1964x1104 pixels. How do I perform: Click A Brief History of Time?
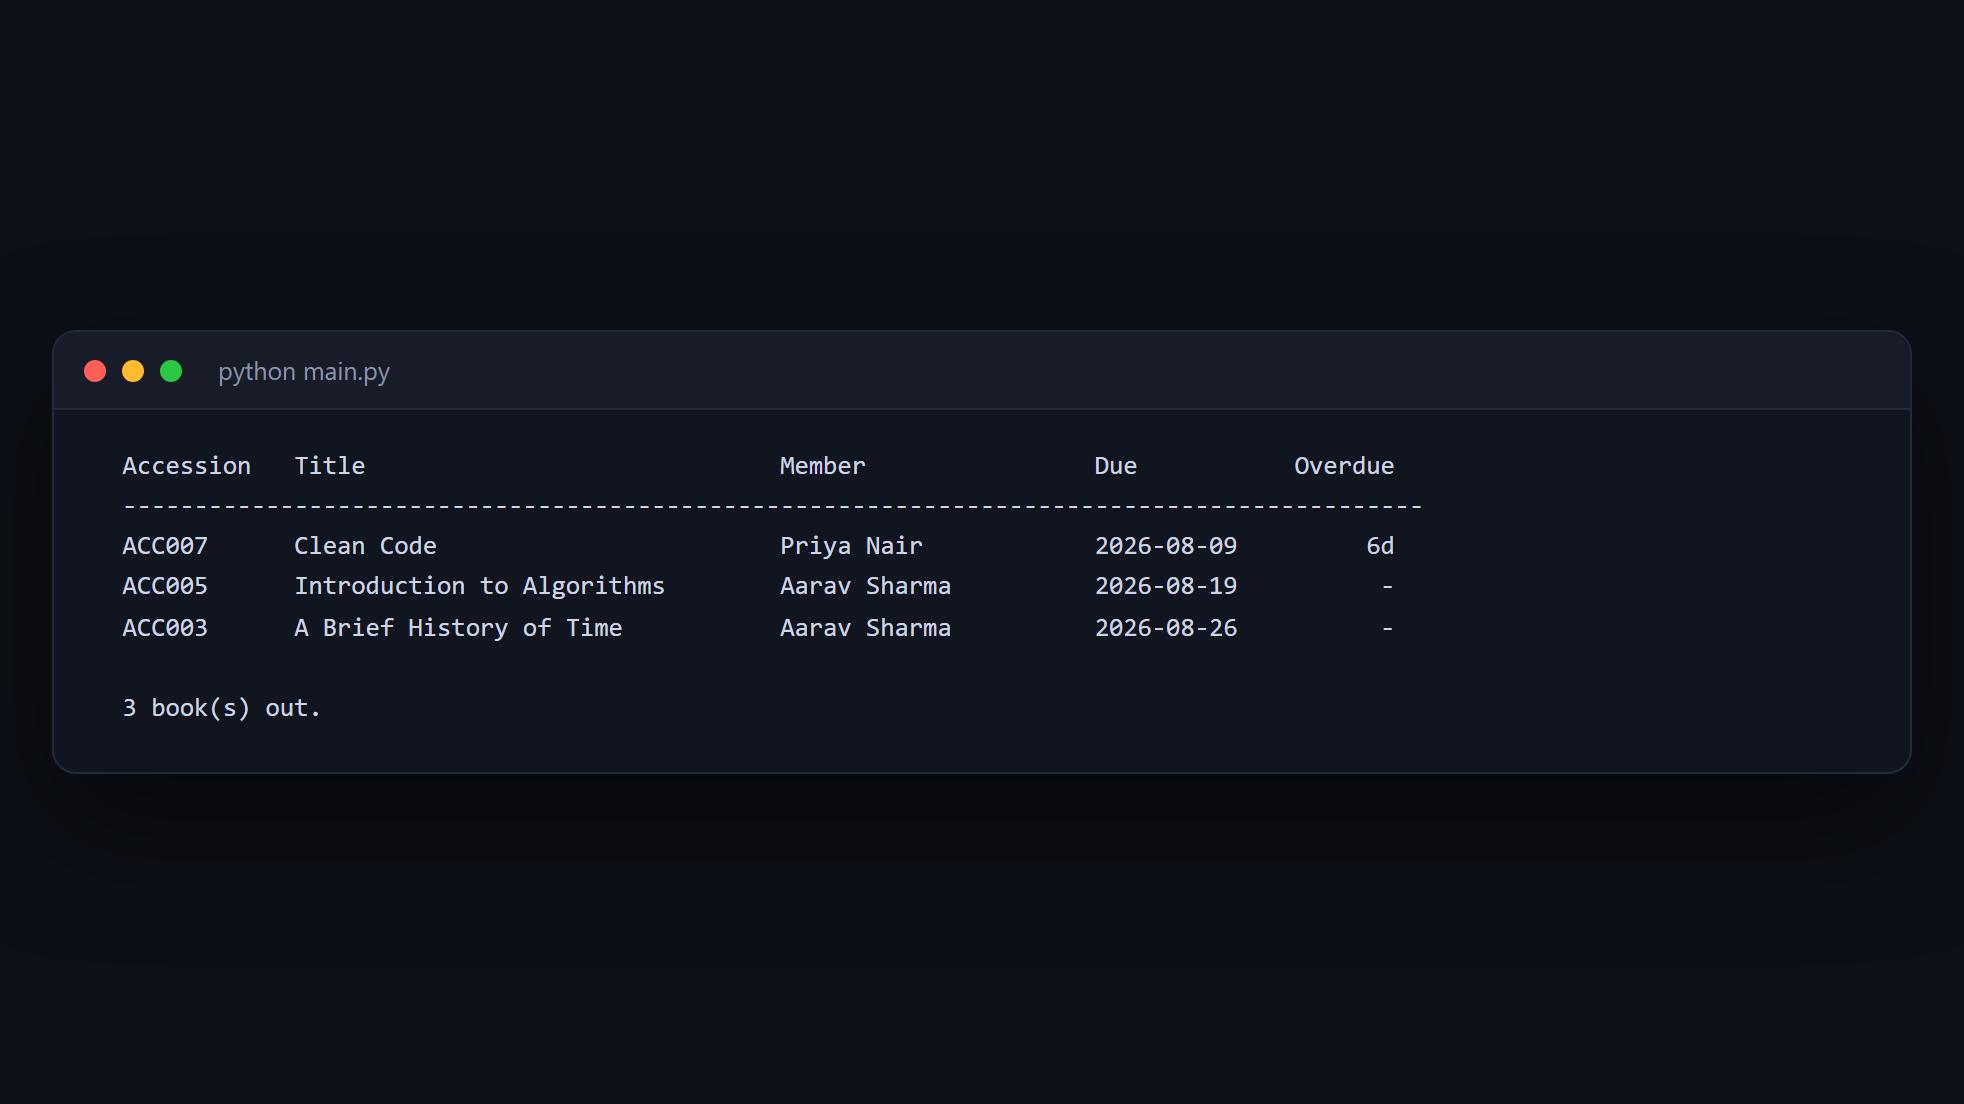(x=458, y=628)
